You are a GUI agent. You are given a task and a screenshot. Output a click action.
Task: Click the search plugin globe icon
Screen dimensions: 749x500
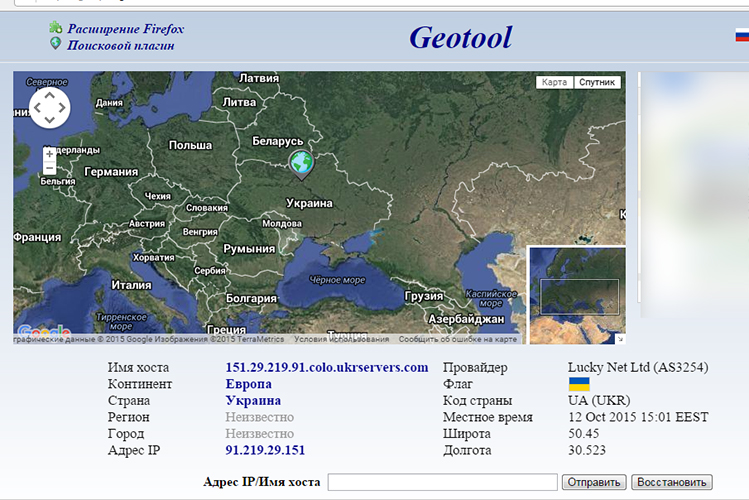(x=55, y=43)
